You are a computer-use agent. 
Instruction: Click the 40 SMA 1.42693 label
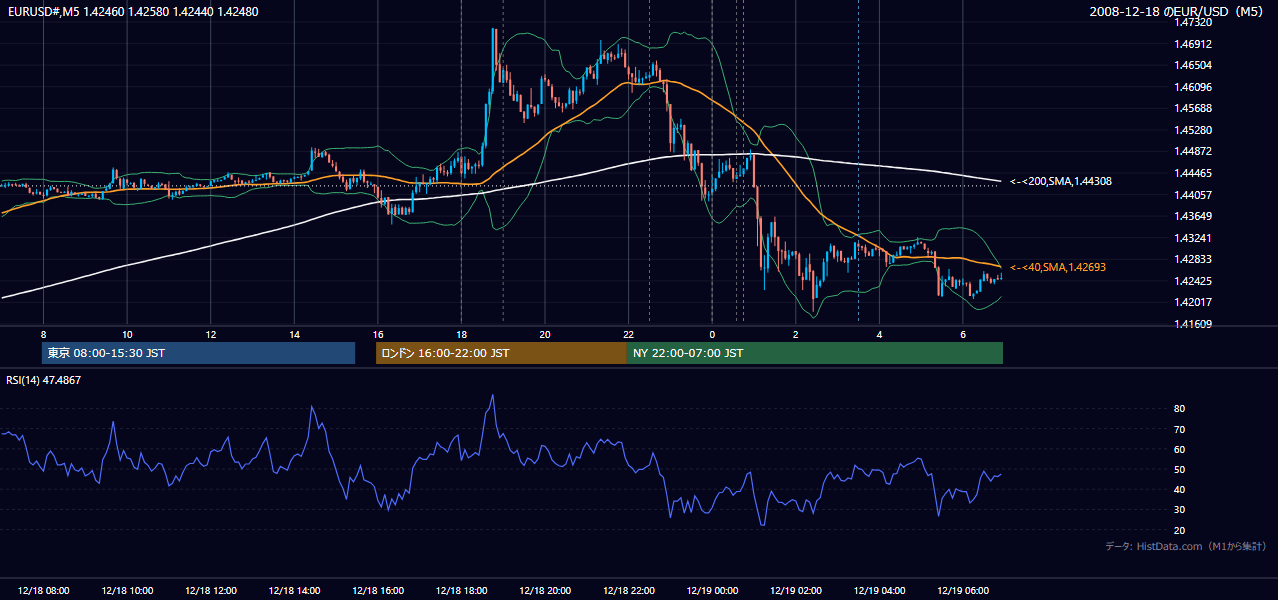coord(1057,267)
